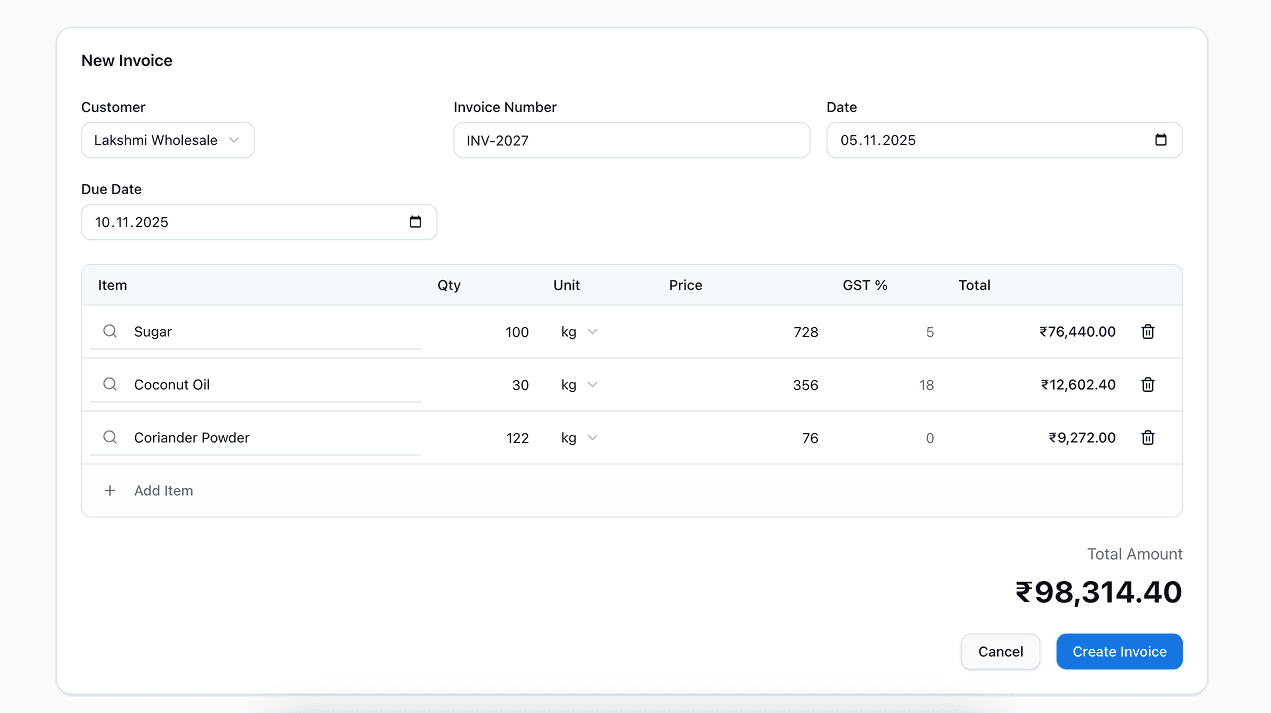The image size is (1271, 713).
Task: Remove Coconut Oil using the trash icon
Action: (1147, 384)
